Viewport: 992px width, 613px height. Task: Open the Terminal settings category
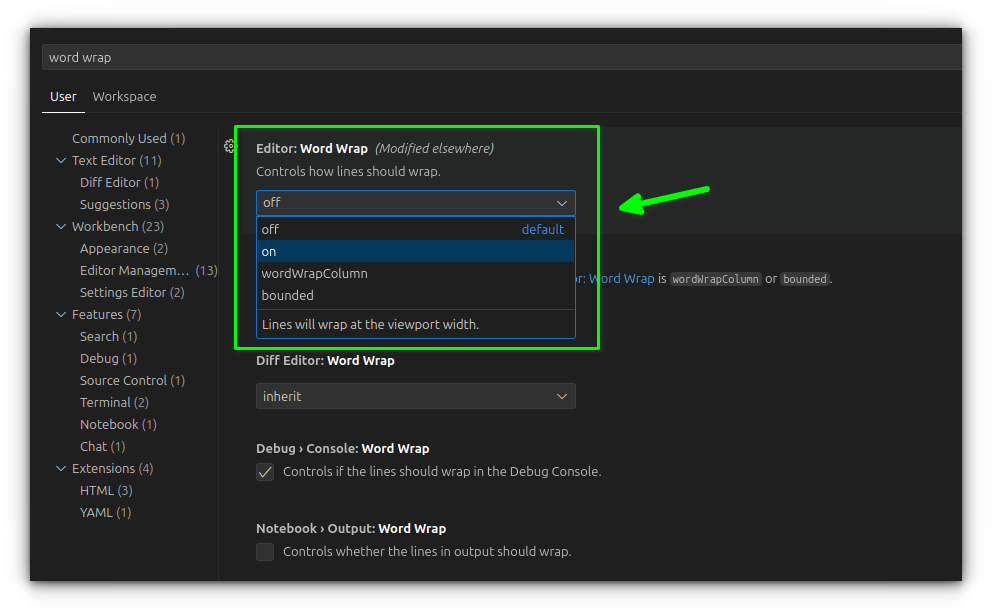(x=105, y=403)
